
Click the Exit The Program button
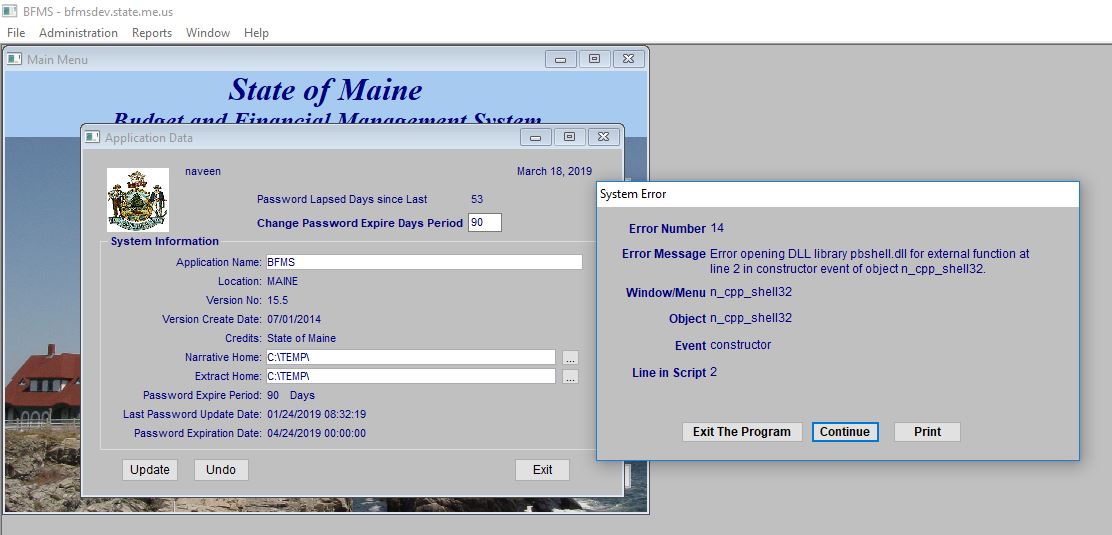pyautogui.click(x=742, y=432)
